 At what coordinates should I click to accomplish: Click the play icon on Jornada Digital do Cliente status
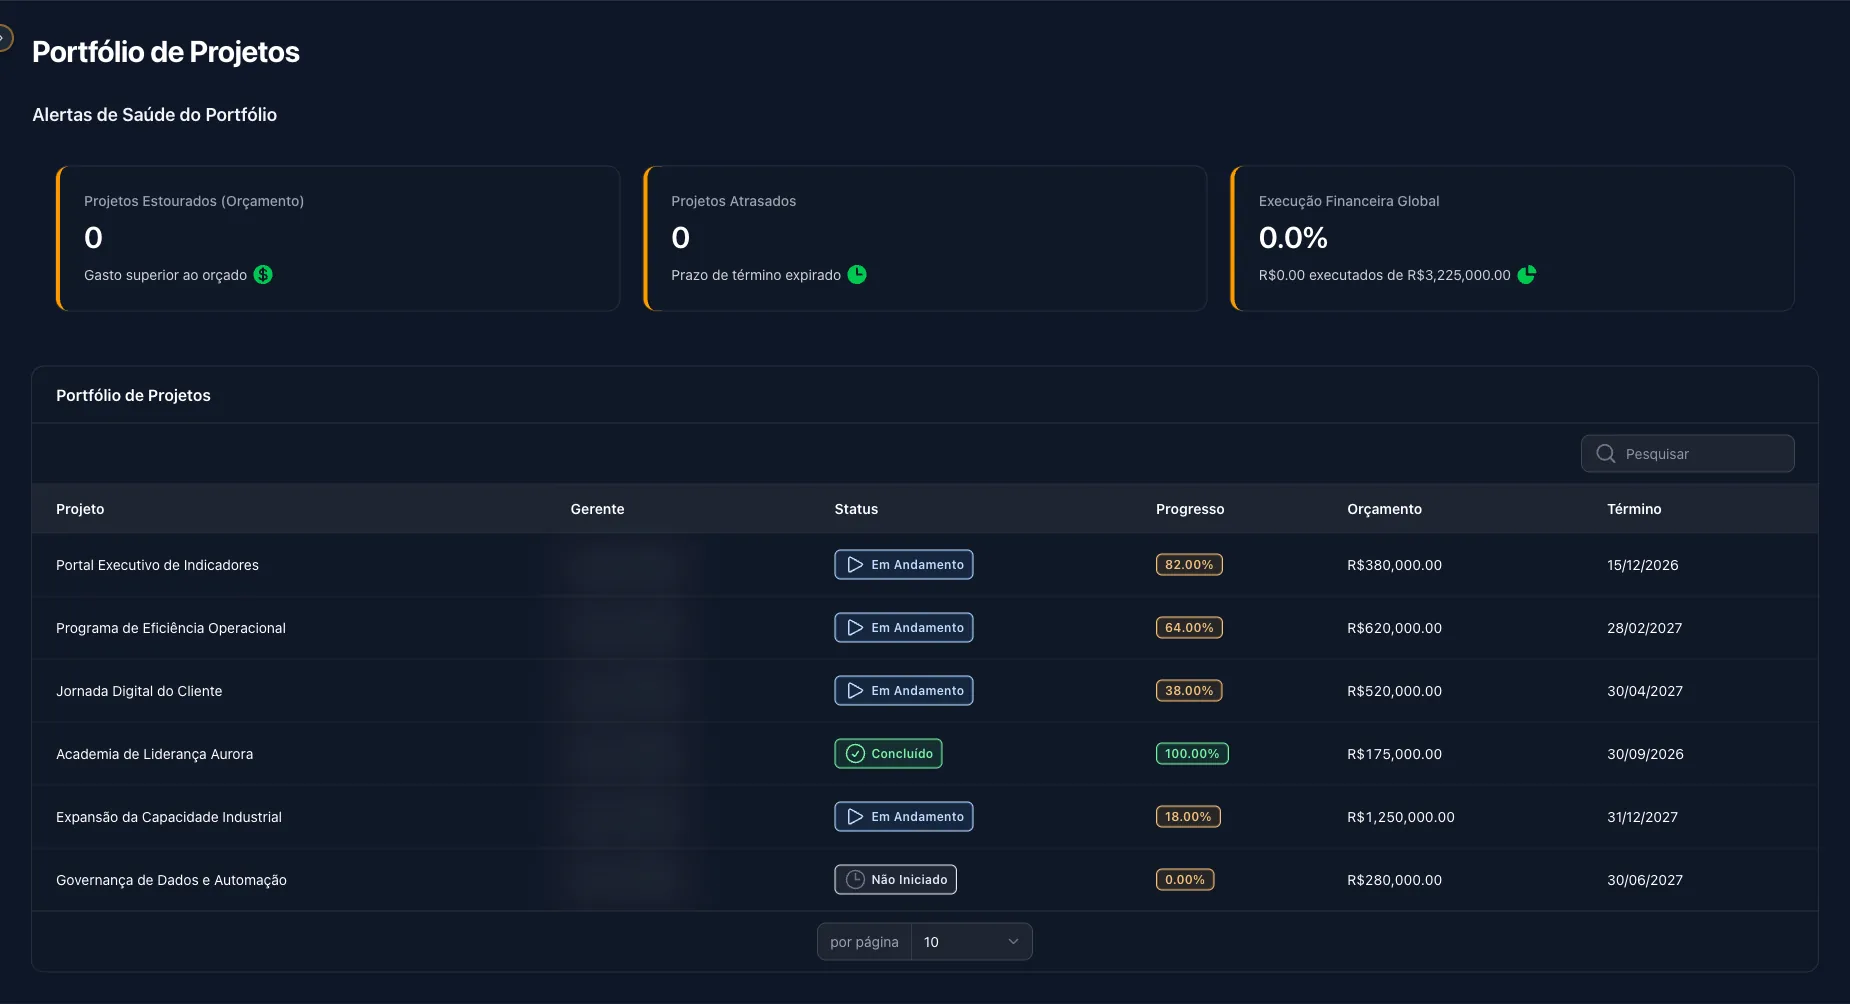[855, 690]
